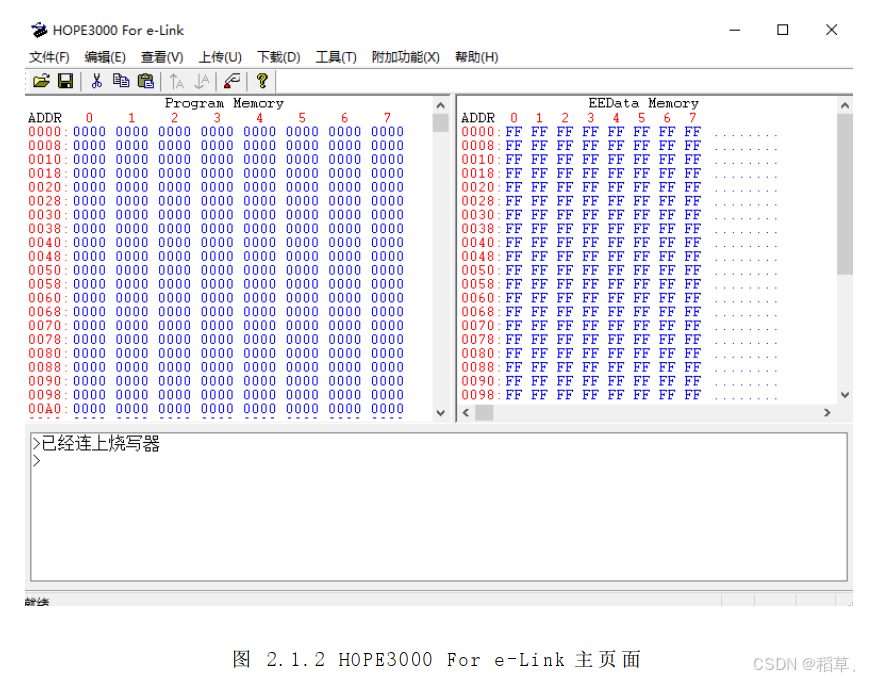Click column 7 FF byte in EEData row 0030

692,215
